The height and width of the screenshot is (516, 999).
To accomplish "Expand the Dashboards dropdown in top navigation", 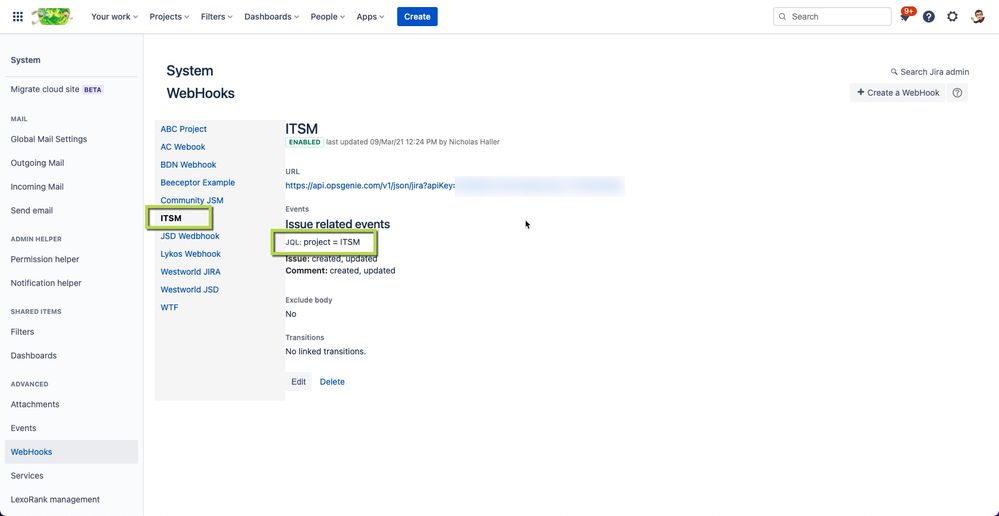I will click(271, 17).
